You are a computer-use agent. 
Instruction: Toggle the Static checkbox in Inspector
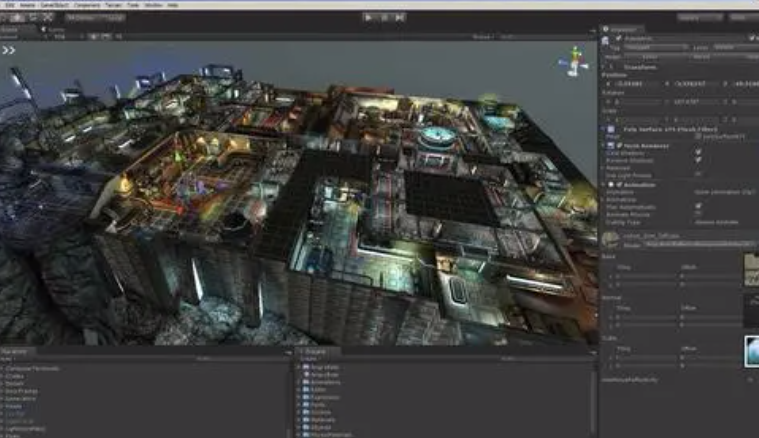point(752,38)
